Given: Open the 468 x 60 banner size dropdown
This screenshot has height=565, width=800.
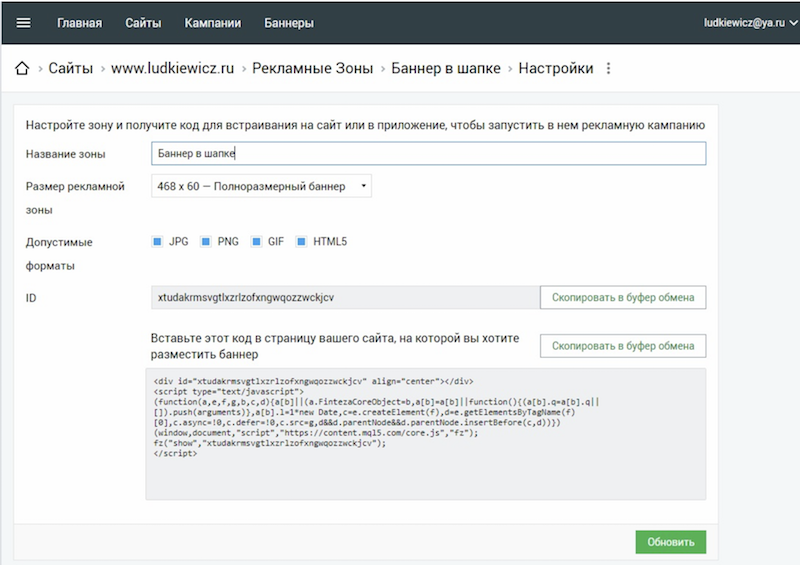Looking at the screenshot, I should click(261, 186).
